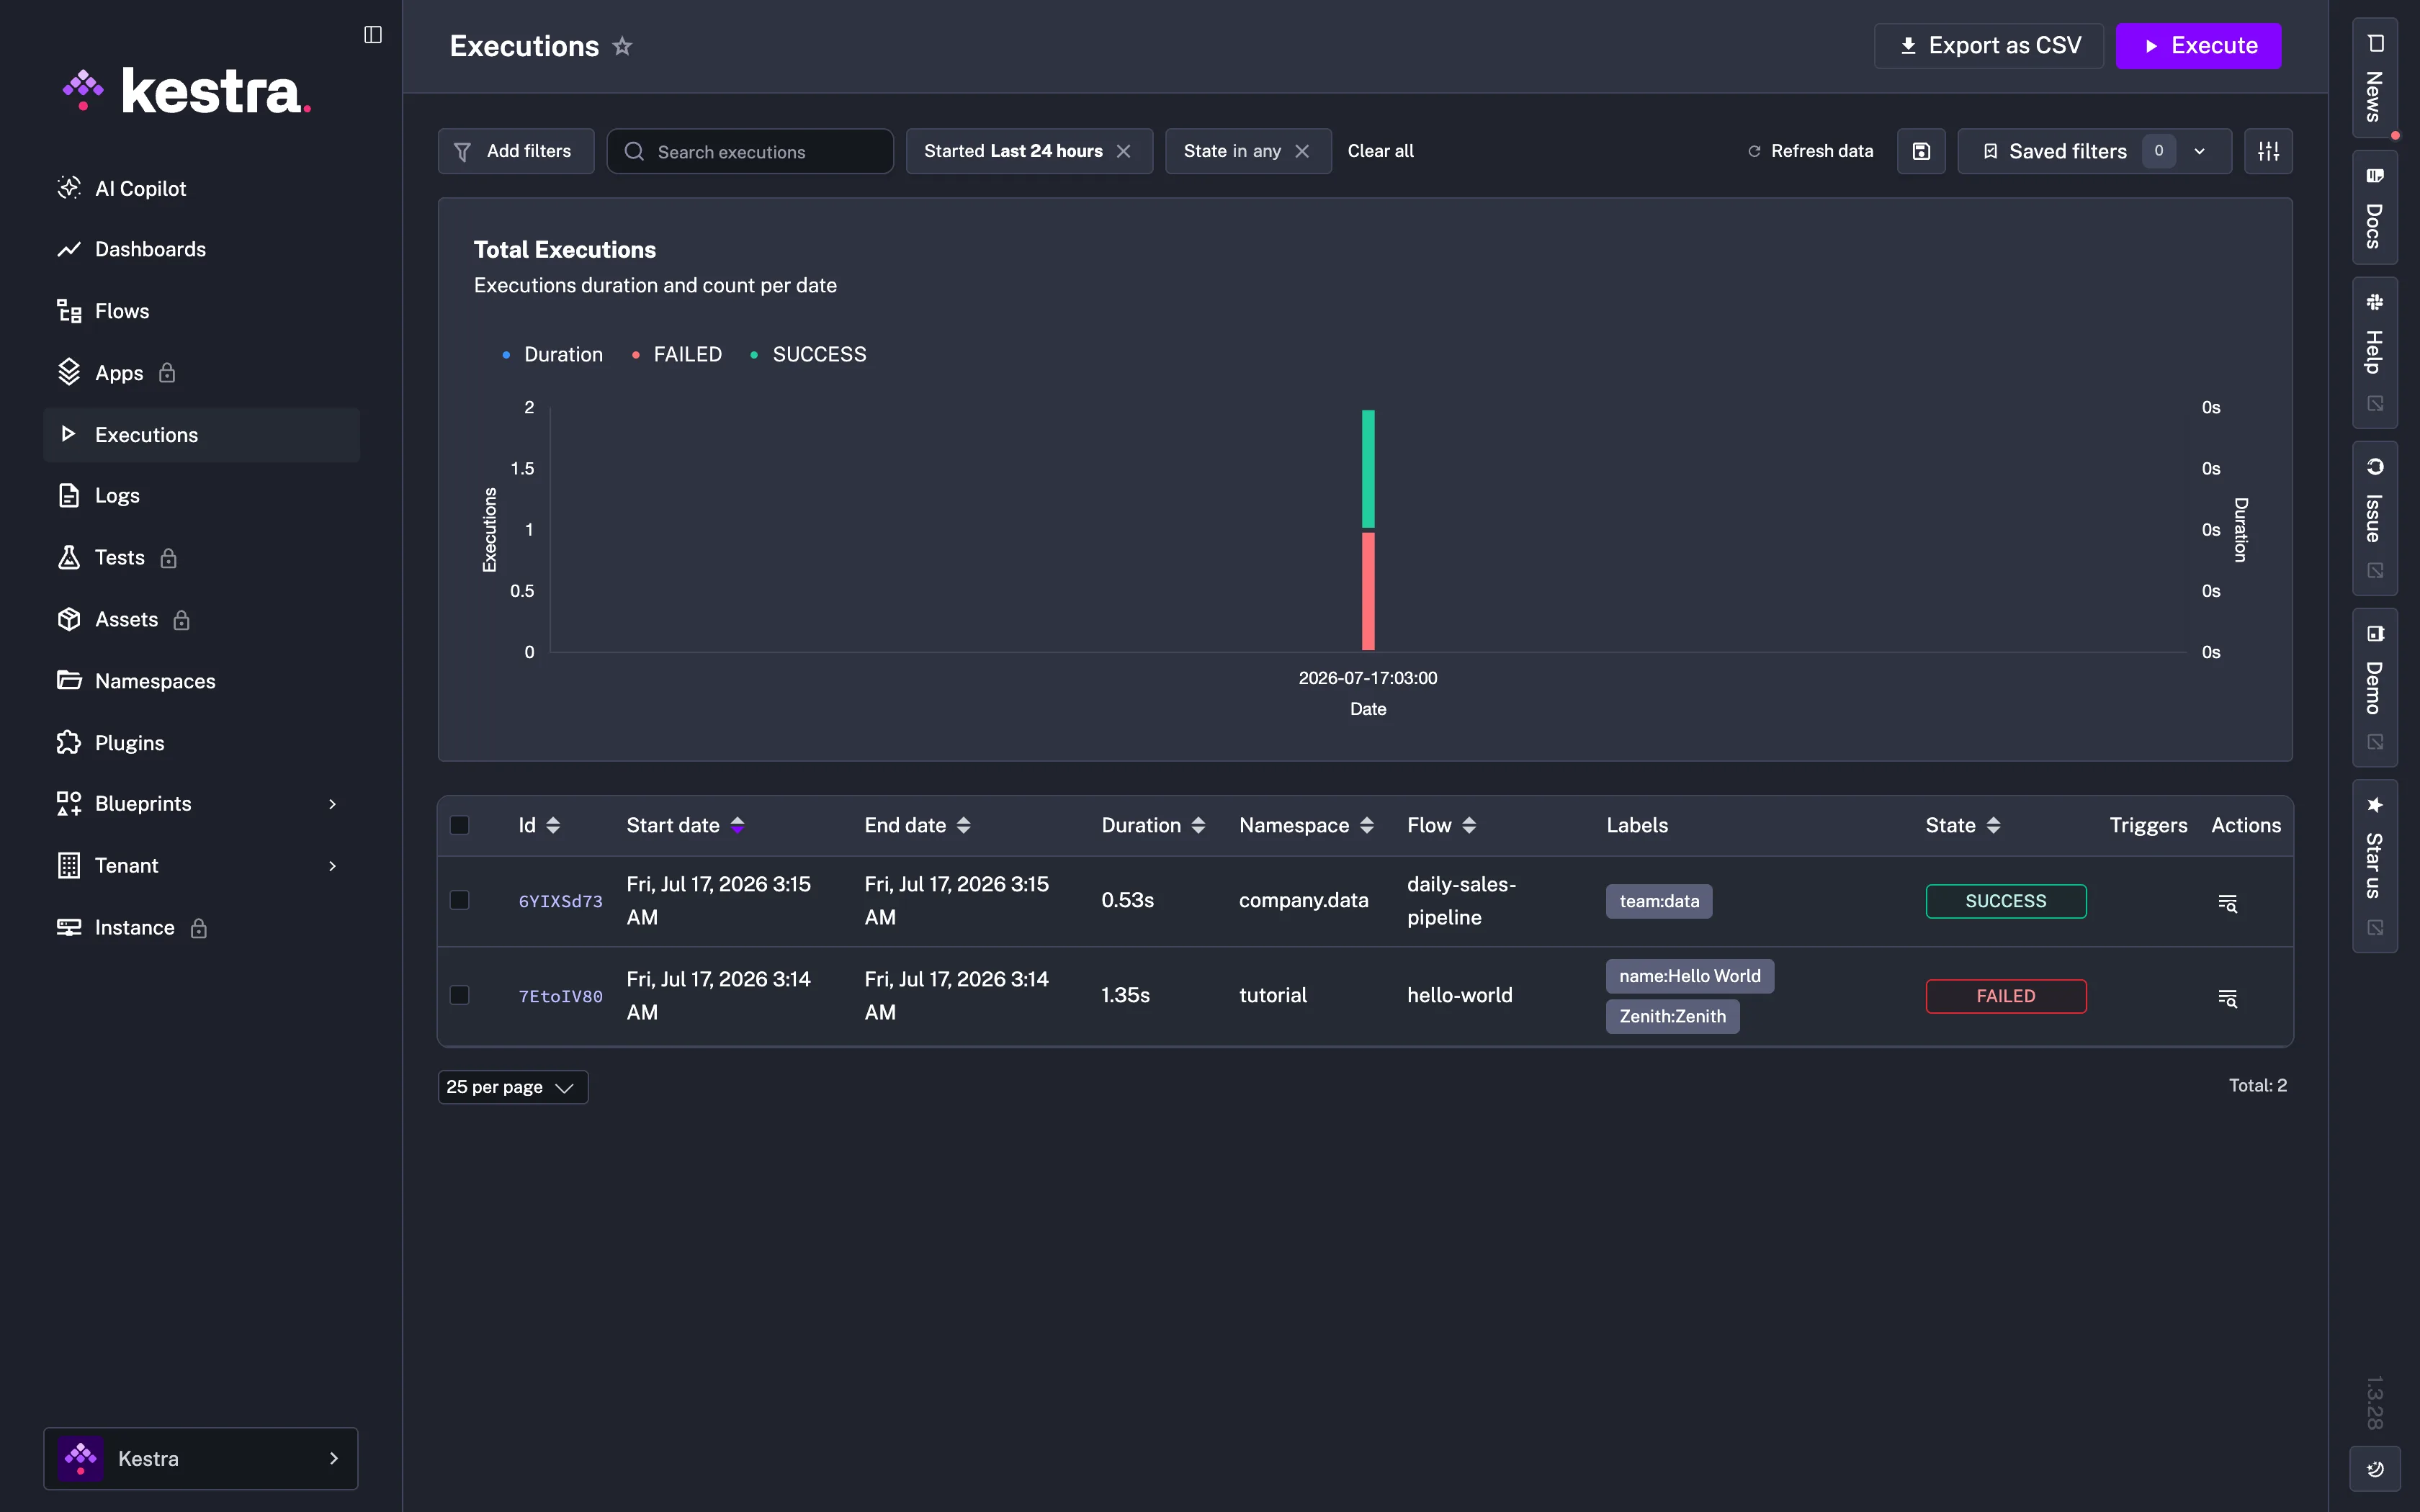
Task: Click Refresh data
Action: click(x=1810, y=151)
